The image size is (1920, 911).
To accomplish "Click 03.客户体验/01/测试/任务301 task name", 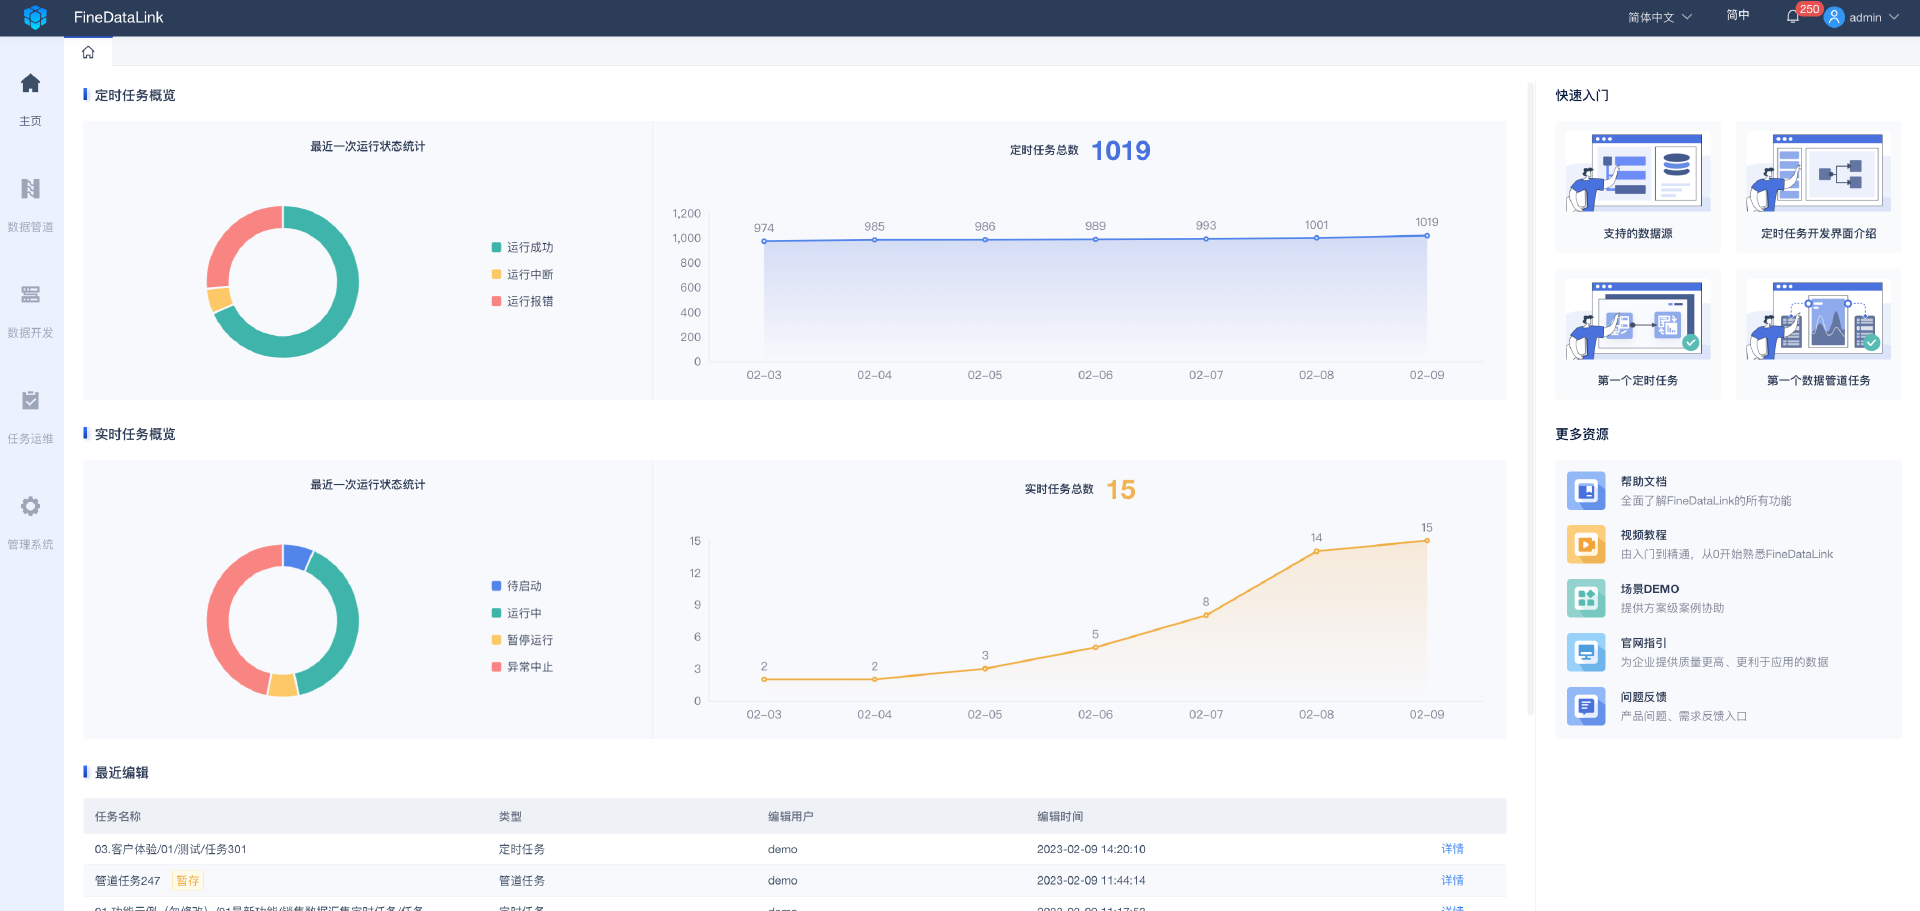I will tap(171, 849).
